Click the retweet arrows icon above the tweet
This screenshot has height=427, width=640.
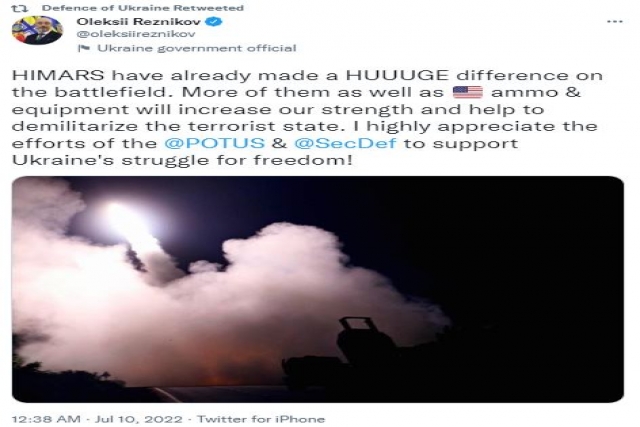pos(19,8)
